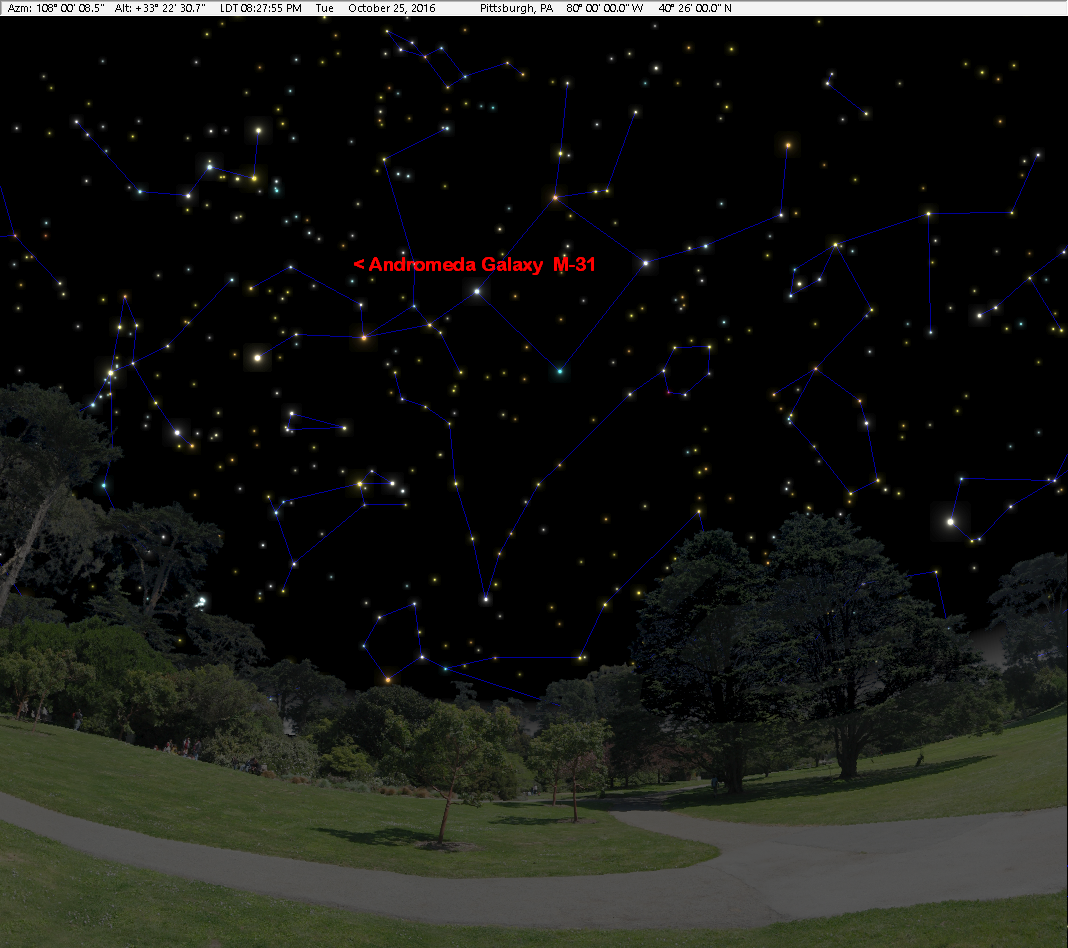
Task: Select the latitude 40° 26' 00.0" N
Action: point(695,8)
